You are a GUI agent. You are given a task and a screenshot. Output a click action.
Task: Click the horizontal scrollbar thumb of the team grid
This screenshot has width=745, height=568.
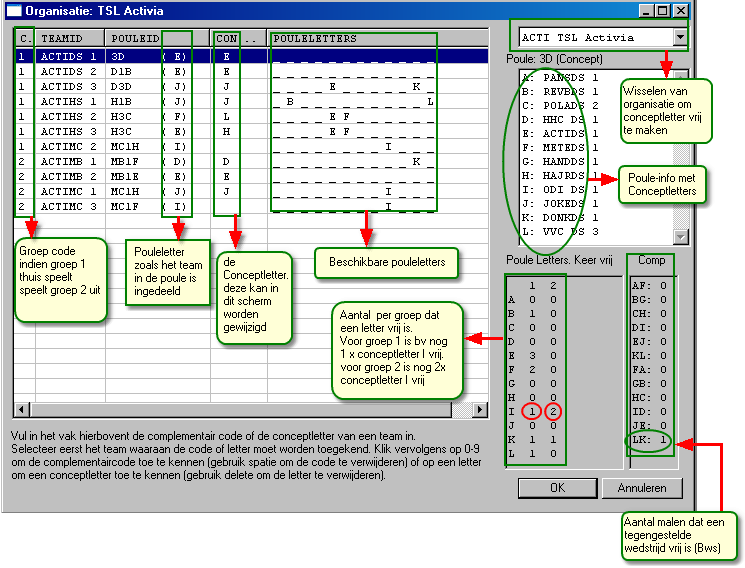240,409
